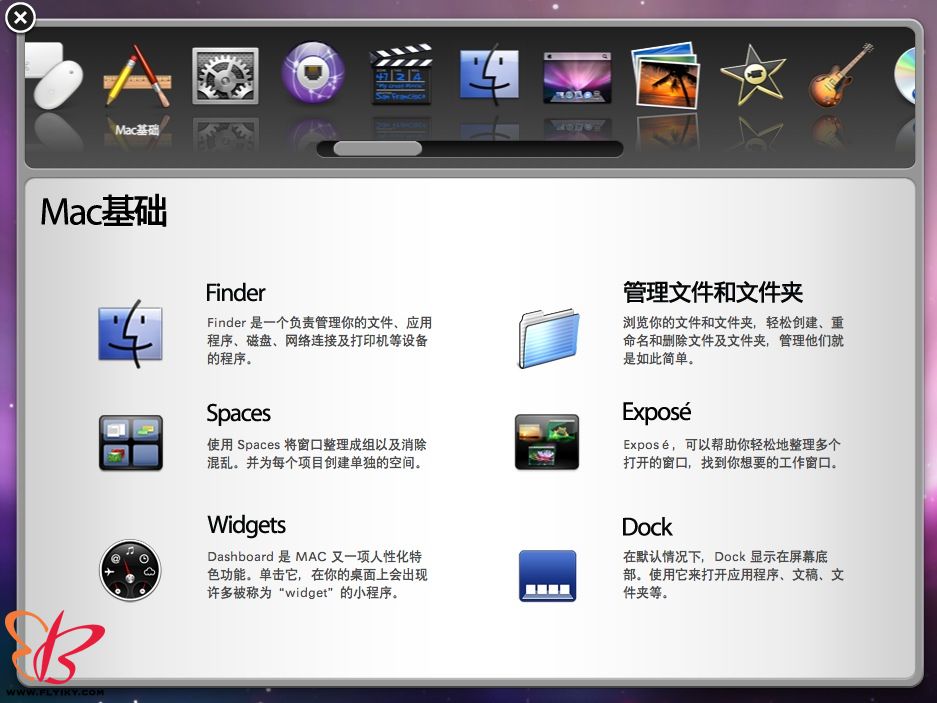Click the description starting '在默认情况下，Dock'
Viewport: 937px width, 703px height.
(x=733, y=574)
